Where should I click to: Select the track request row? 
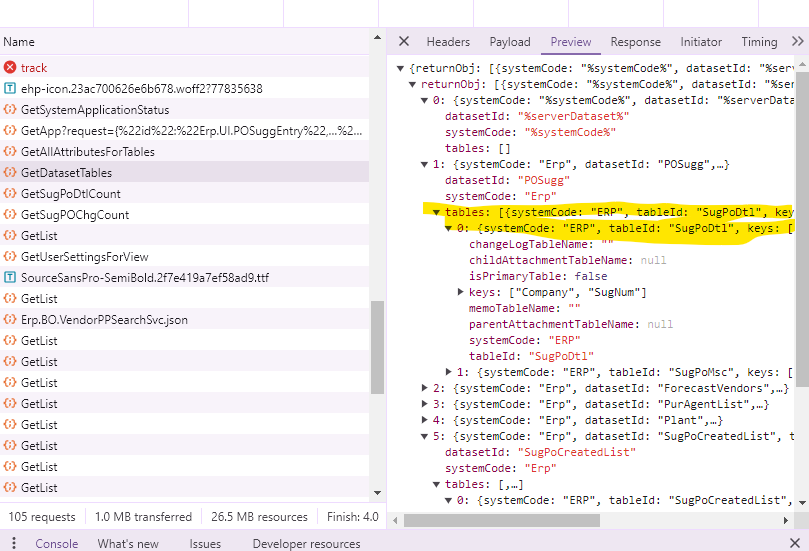(x=184, y=68)
